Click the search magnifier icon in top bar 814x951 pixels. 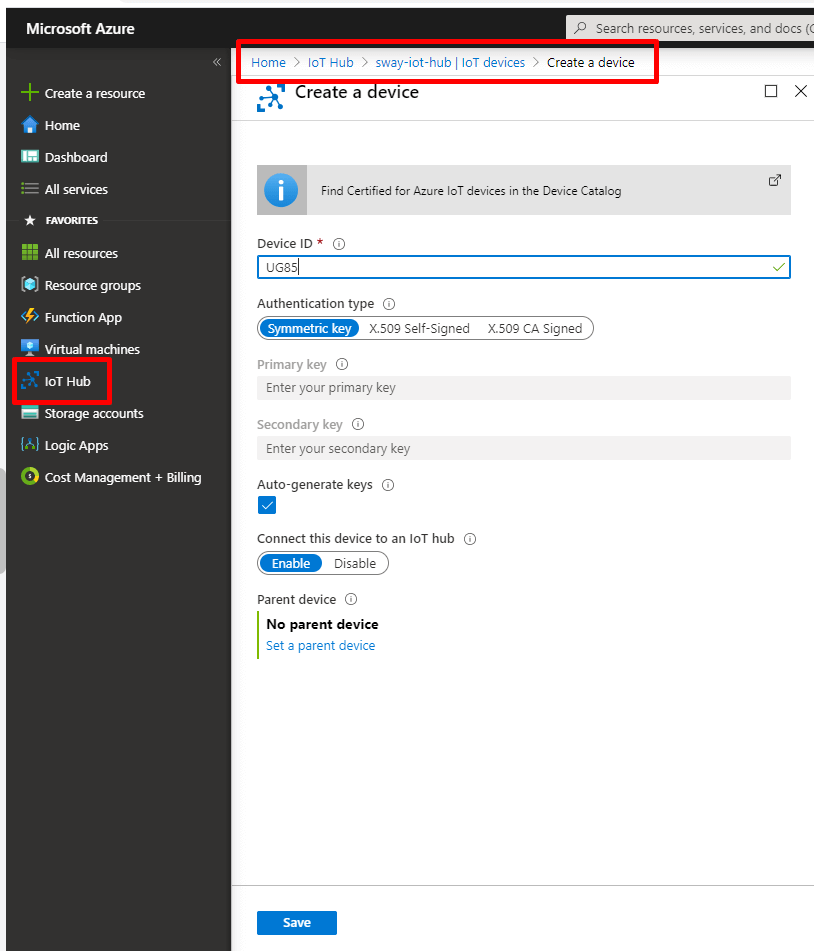(580, 28)
